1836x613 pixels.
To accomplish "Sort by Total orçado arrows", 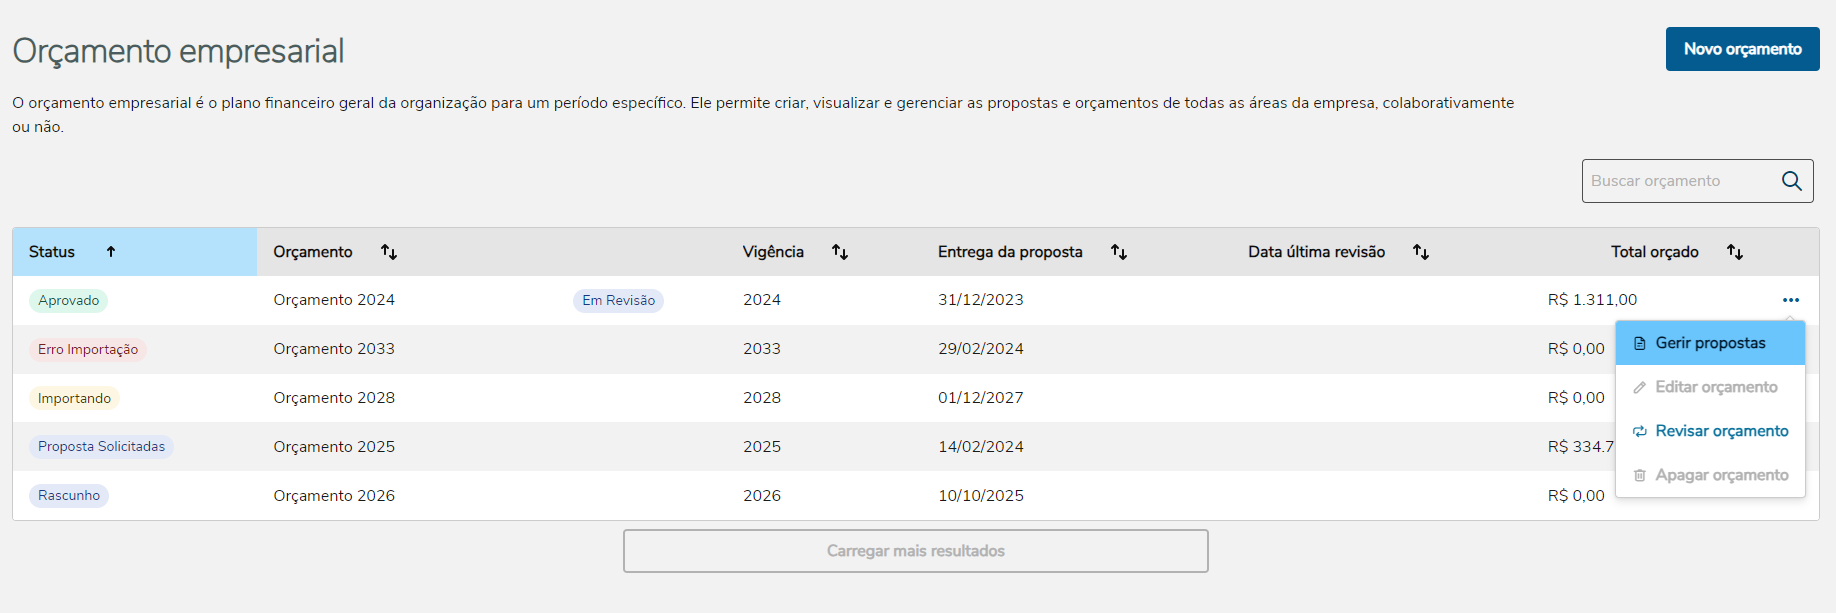I will click(1735, 252).
